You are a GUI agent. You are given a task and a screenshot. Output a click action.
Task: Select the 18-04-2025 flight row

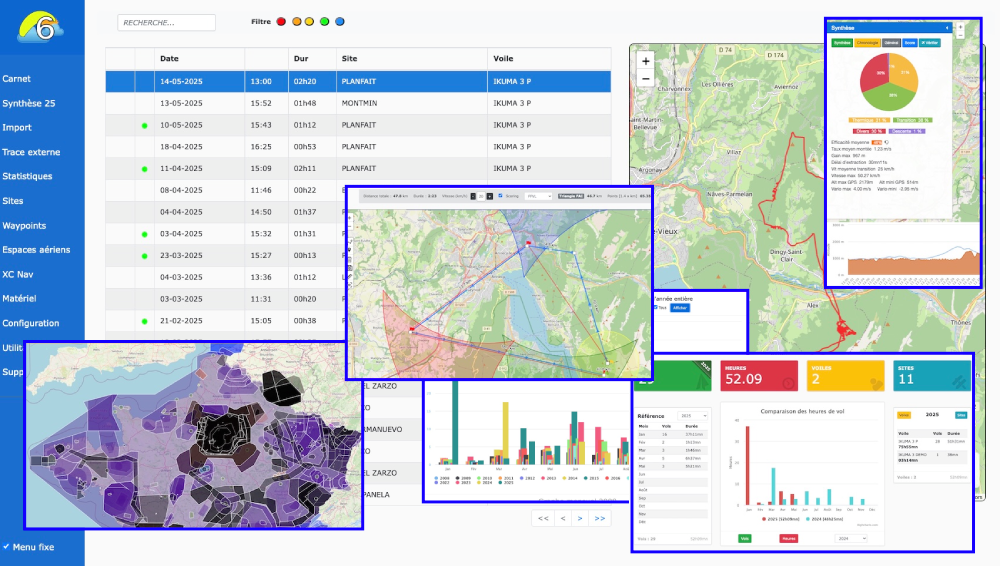tap(358, 147)
